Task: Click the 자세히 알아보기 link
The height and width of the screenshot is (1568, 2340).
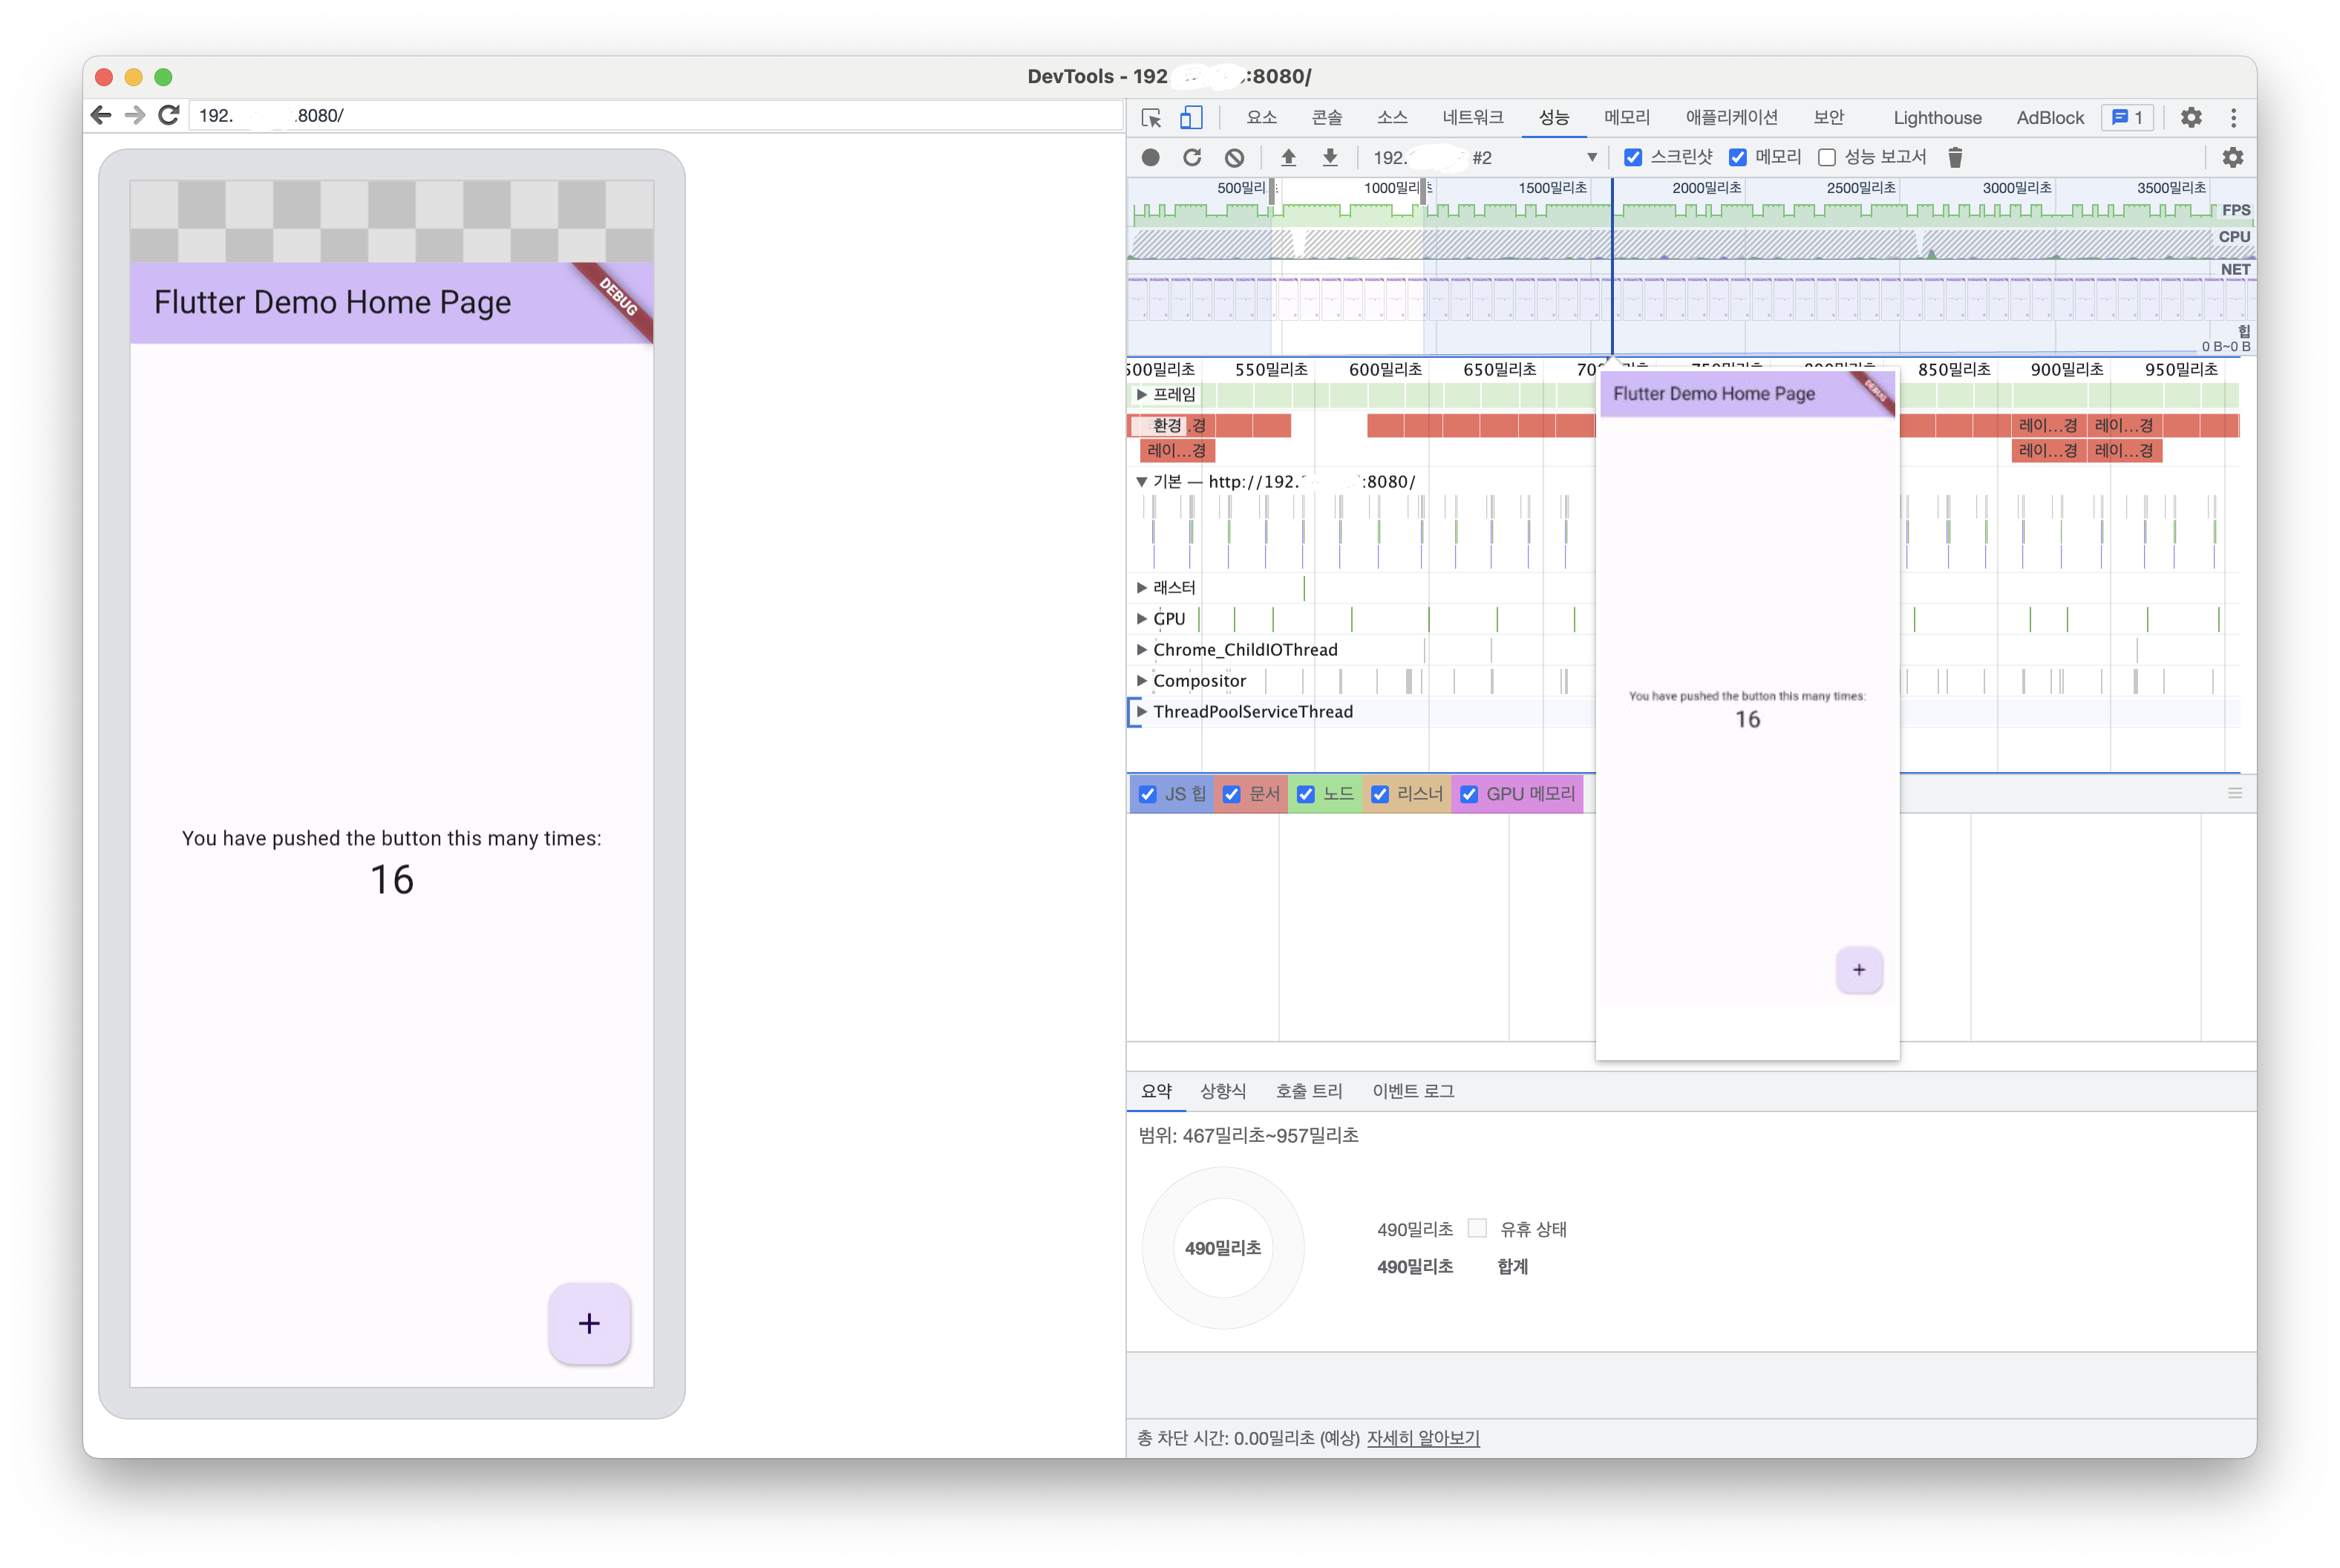Action: pos(1422,1438)
